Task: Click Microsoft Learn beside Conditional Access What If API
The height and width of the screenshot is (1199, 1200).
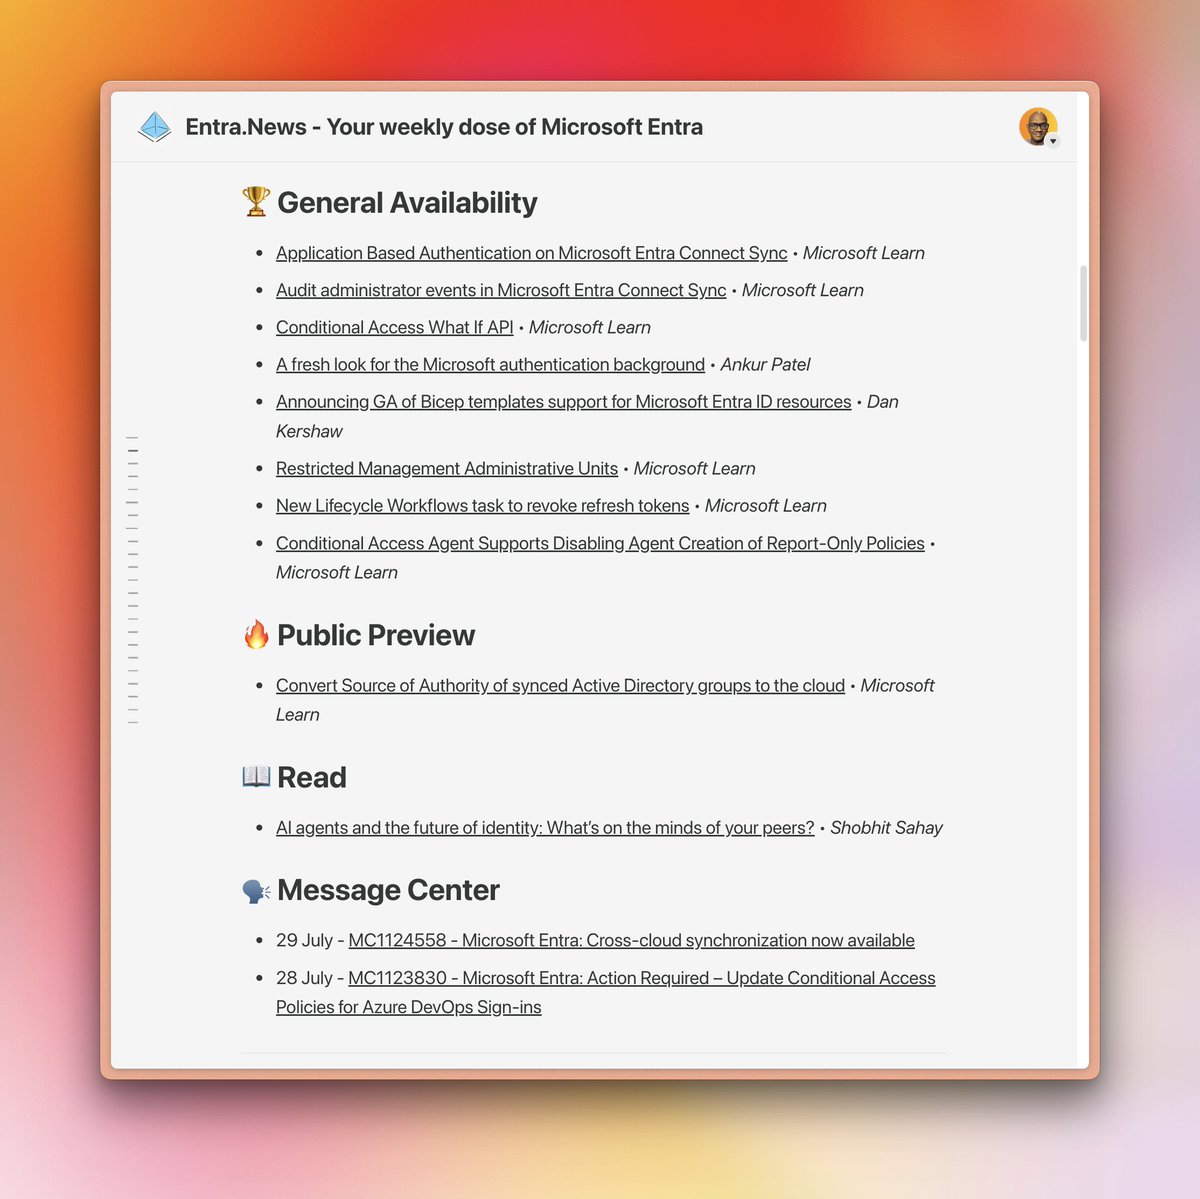Action: pyautogui.click(x=590, y=327)
